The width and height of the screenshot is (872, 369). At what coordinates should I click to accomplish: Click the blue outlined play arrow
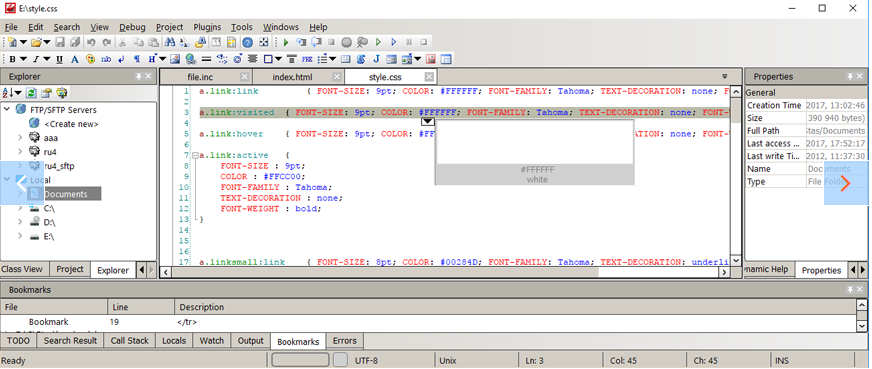(x=394, y=42)
